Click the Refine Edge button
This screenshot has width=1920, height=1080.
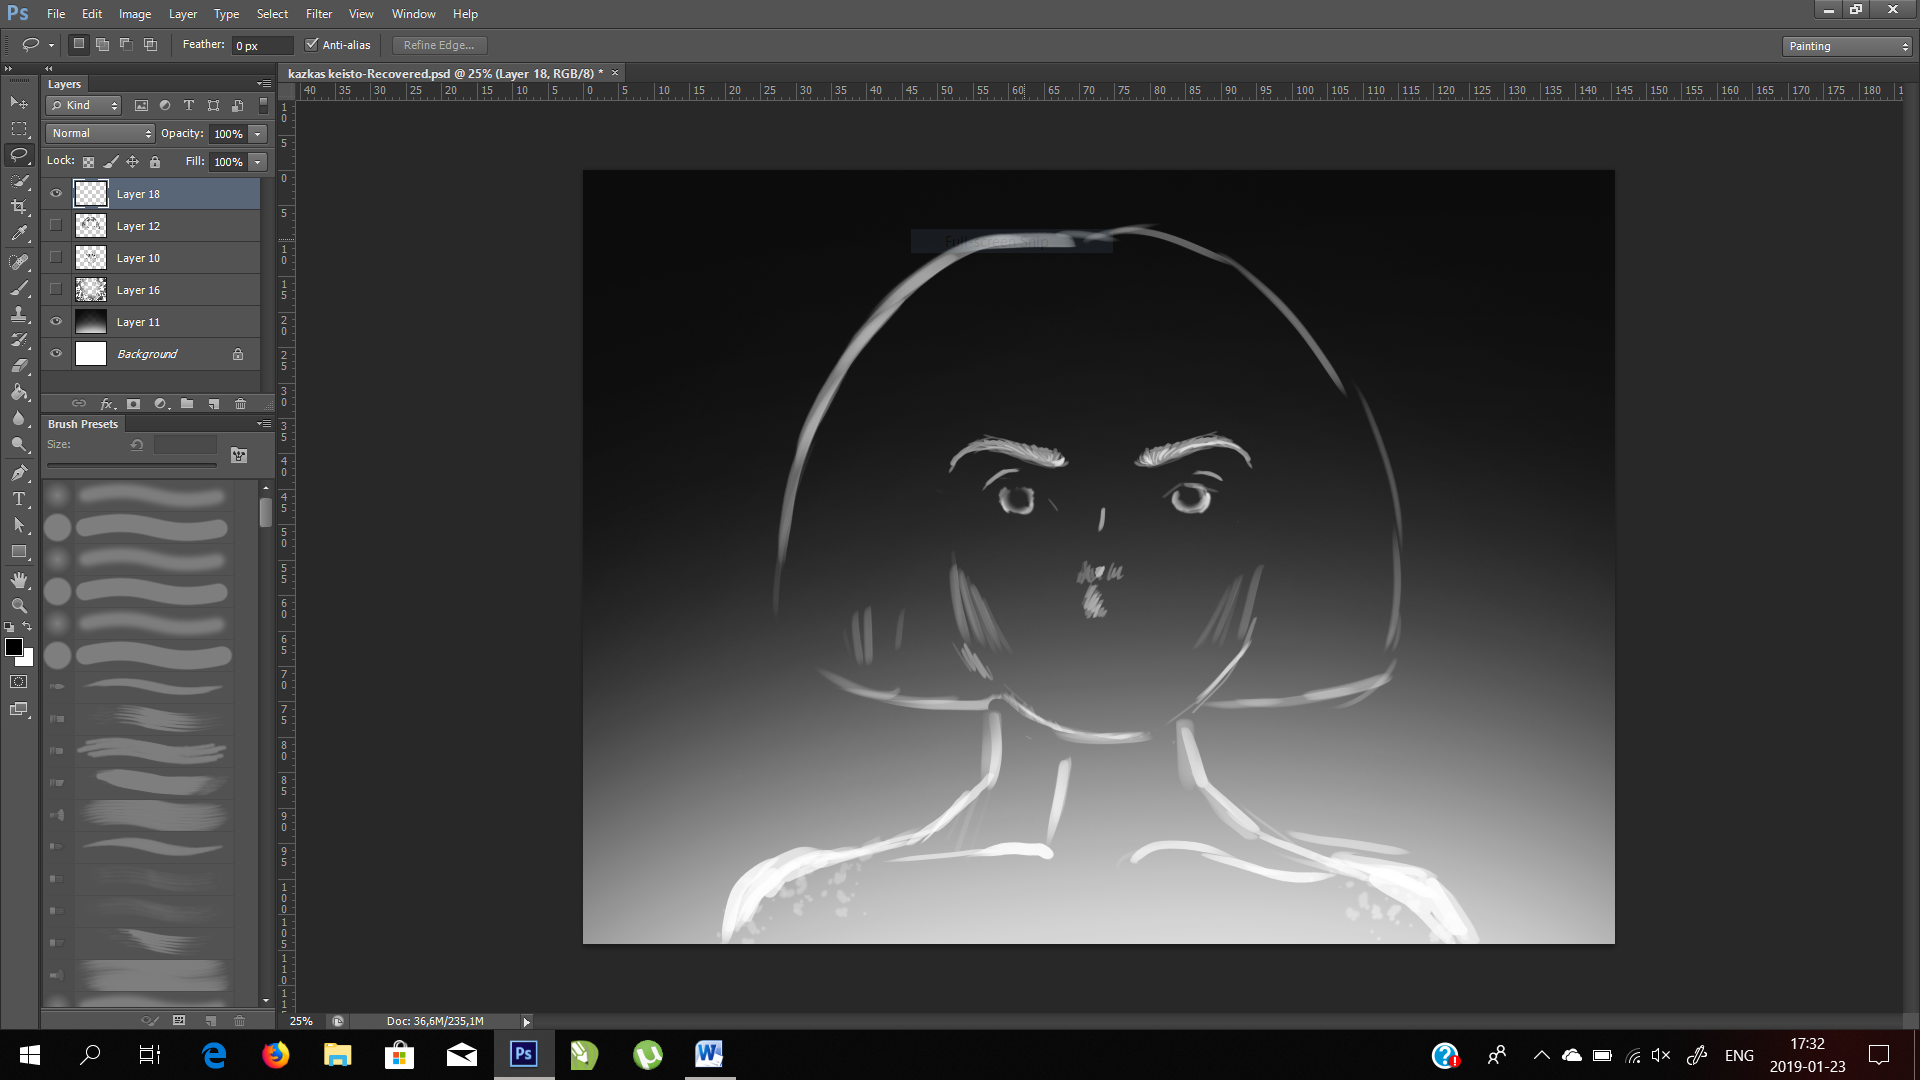click(x=439, y=45)
